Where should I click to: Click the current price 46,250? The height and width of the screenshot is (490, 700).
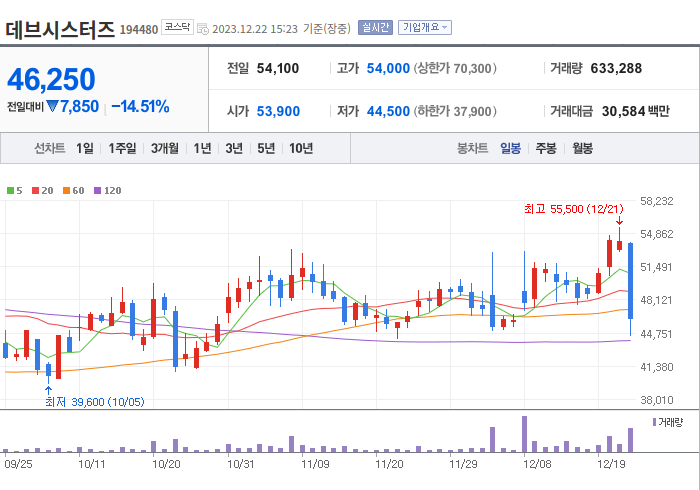tap(51, 80)
